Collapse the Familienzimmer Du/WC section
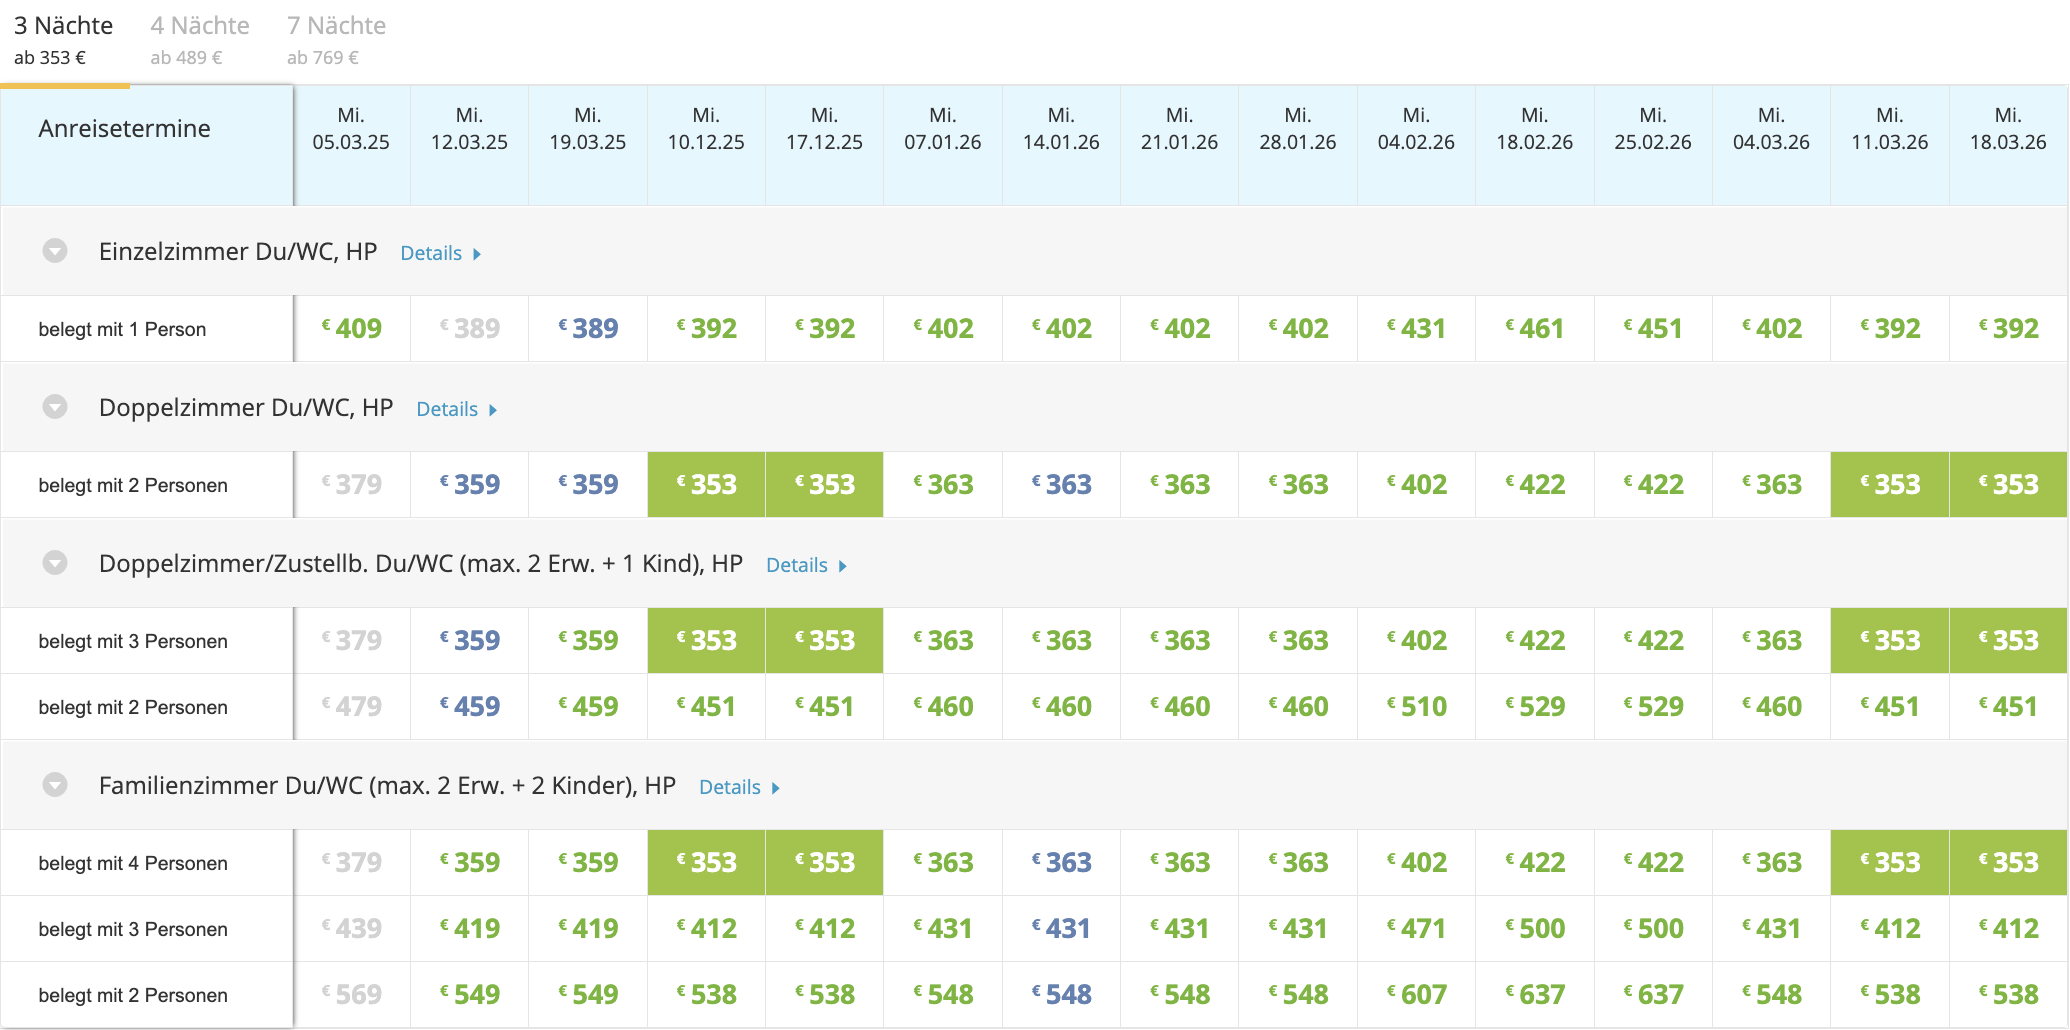 [55, 785]
